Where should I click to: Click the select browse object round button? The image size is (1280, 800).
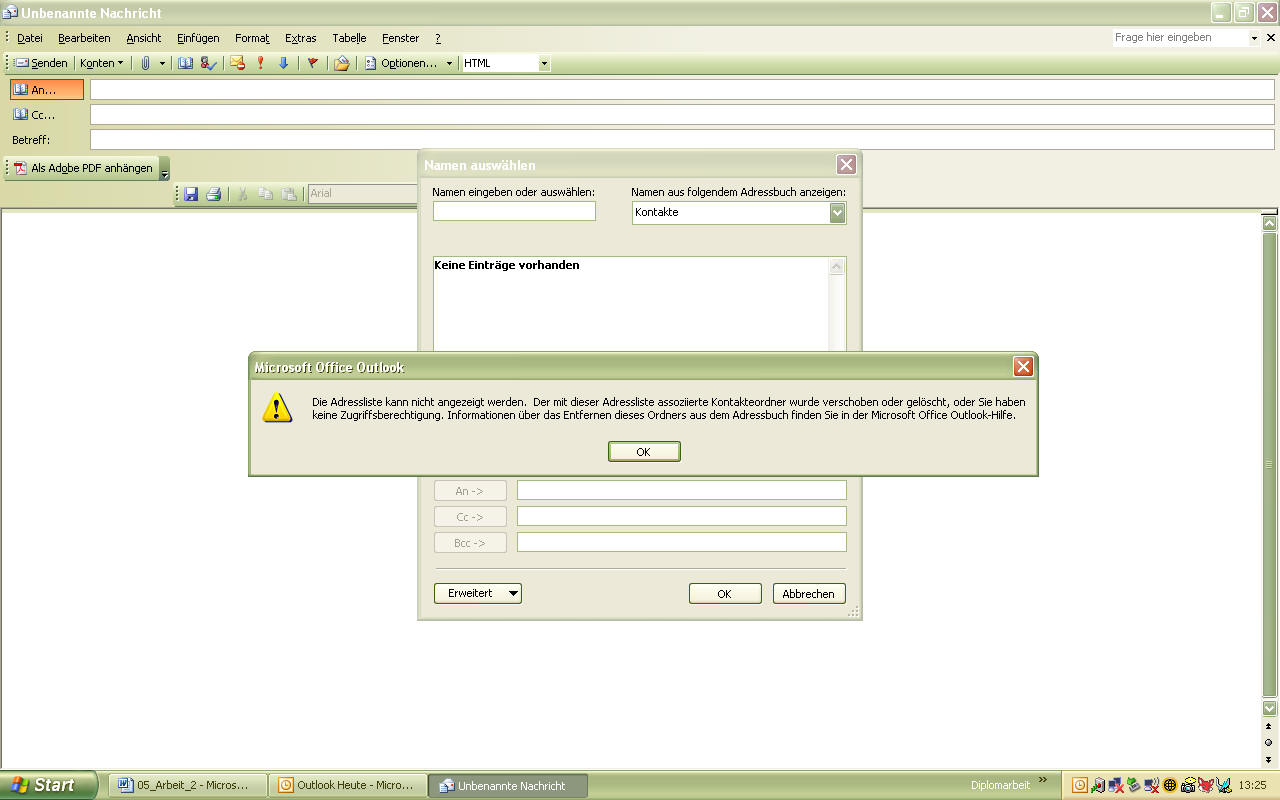coord(1269,742)
